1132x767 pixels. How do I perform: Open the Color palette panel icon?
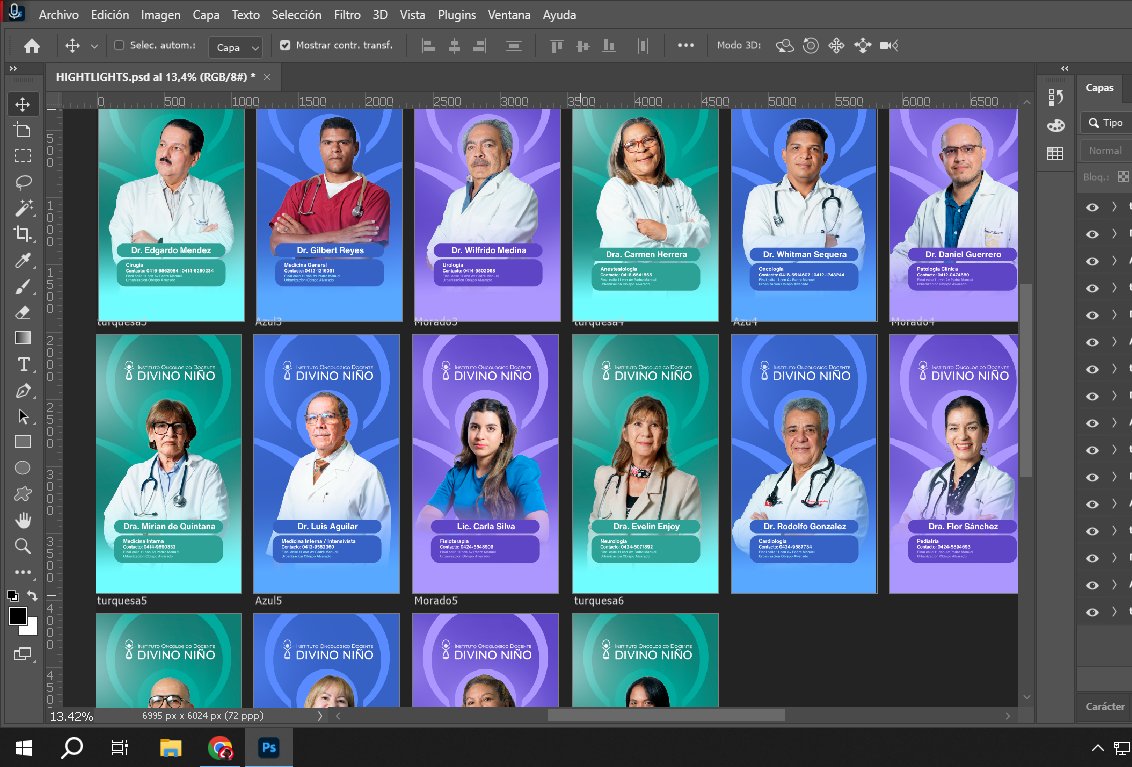(1055, 126)
